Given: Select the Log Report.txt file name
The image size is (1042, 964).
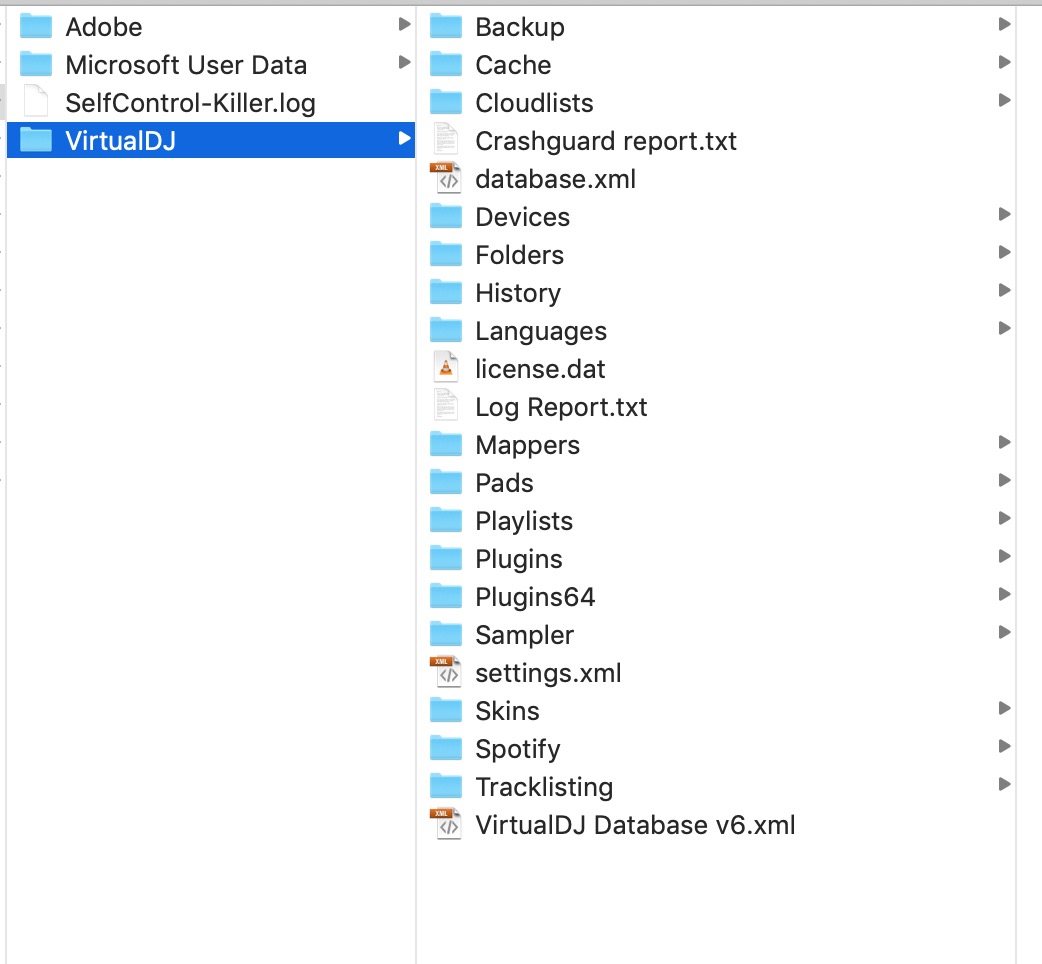Looking at the screenshot, I should 561,407.
